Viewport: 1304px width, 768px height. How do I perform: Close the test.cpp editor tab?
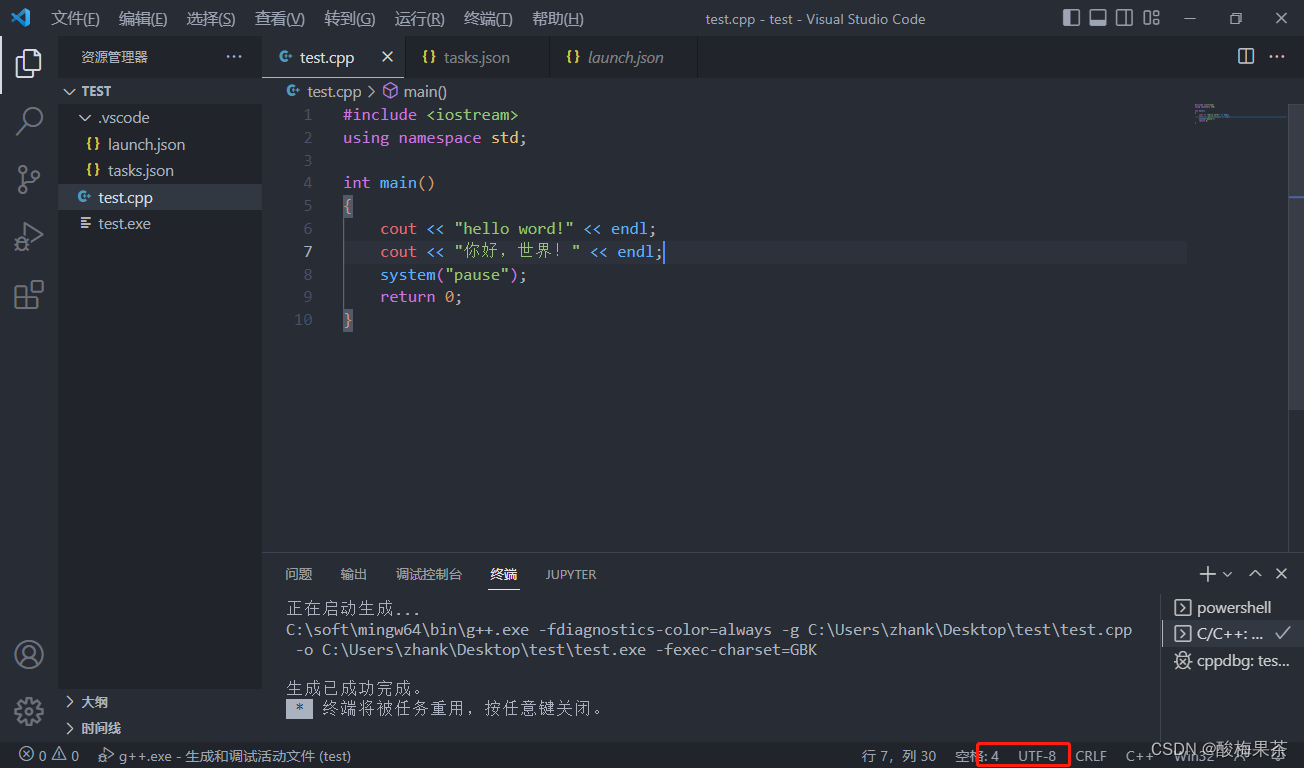388,57
